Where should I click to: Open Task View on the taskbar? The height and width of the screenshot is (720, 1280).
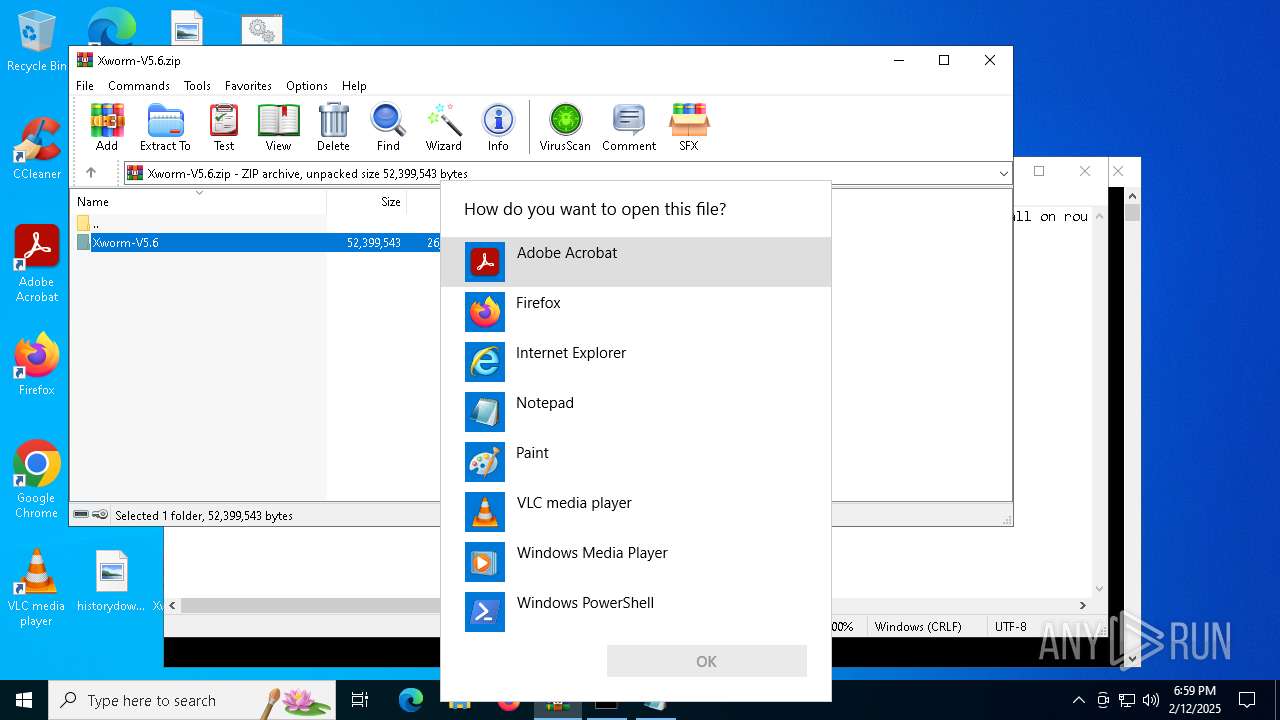[360, 700]
